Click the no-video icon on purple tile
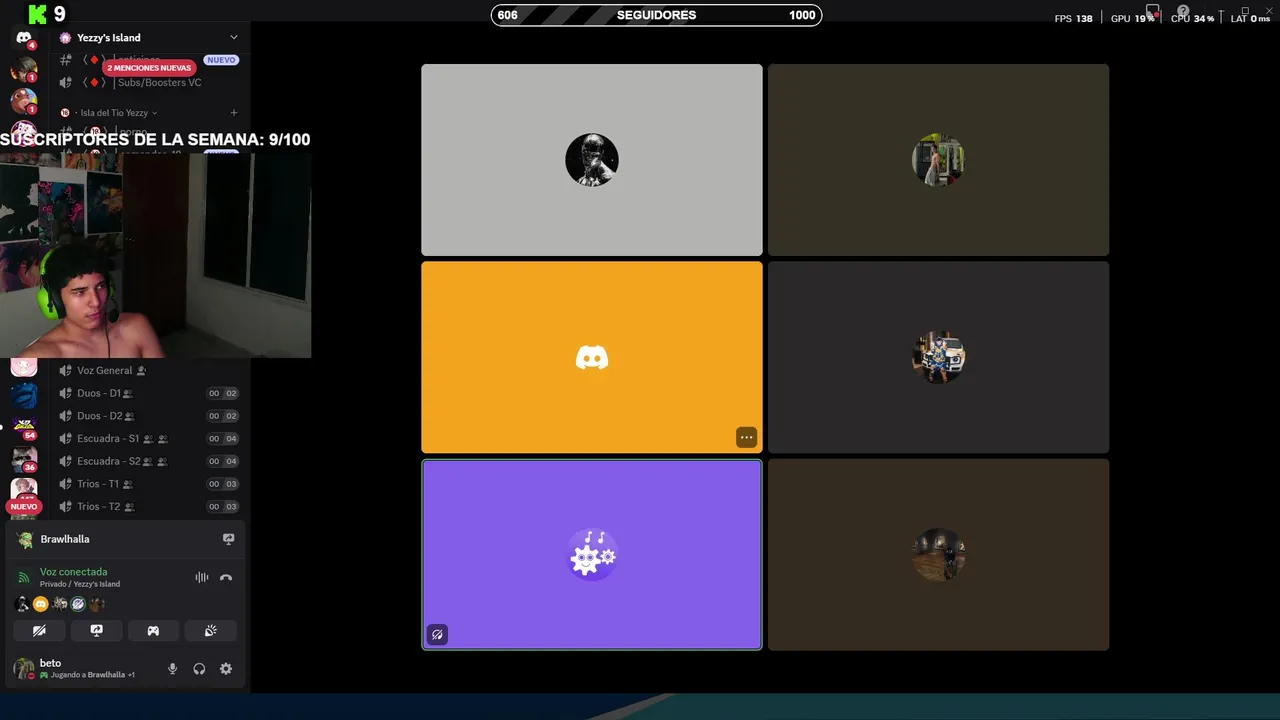This screenshot has width=1280, height=720. pos(437,634)
